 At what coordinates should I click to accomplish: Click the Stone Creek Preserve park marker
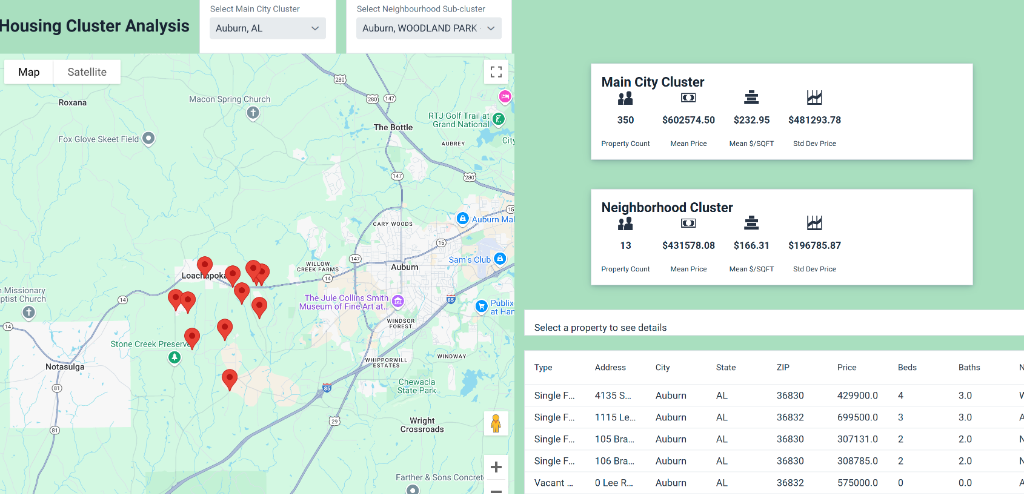click(x=175, y=357)
